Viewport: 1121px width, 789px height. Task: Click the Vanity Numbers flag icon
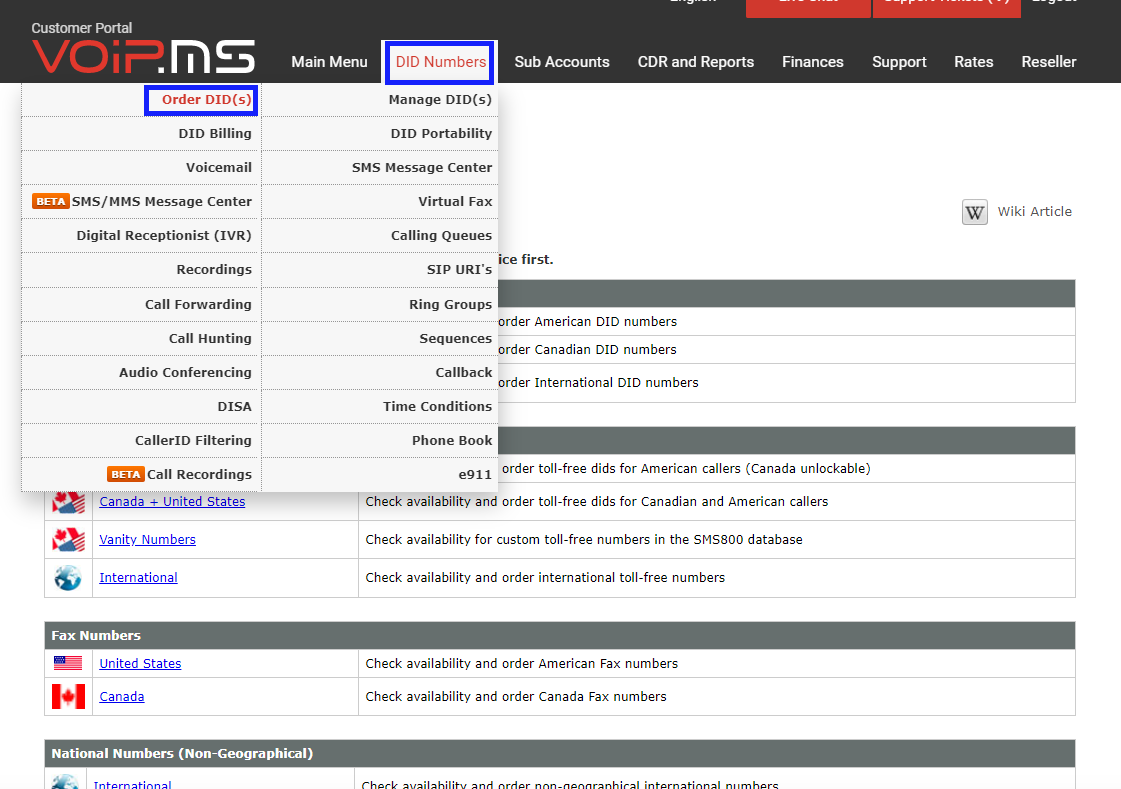(x=69, y=540)
